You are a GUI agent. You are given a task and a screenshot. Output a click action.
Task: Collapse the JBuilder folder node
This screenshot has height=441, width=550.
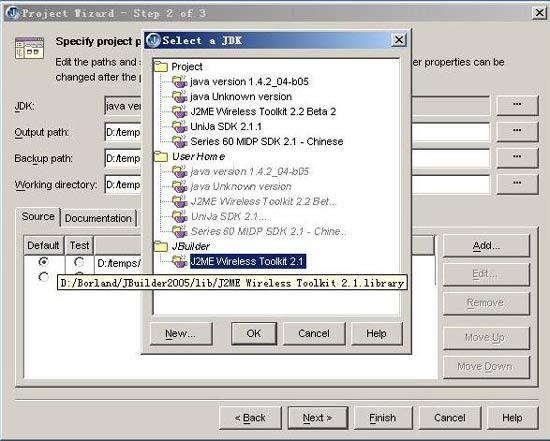[161, 246]
